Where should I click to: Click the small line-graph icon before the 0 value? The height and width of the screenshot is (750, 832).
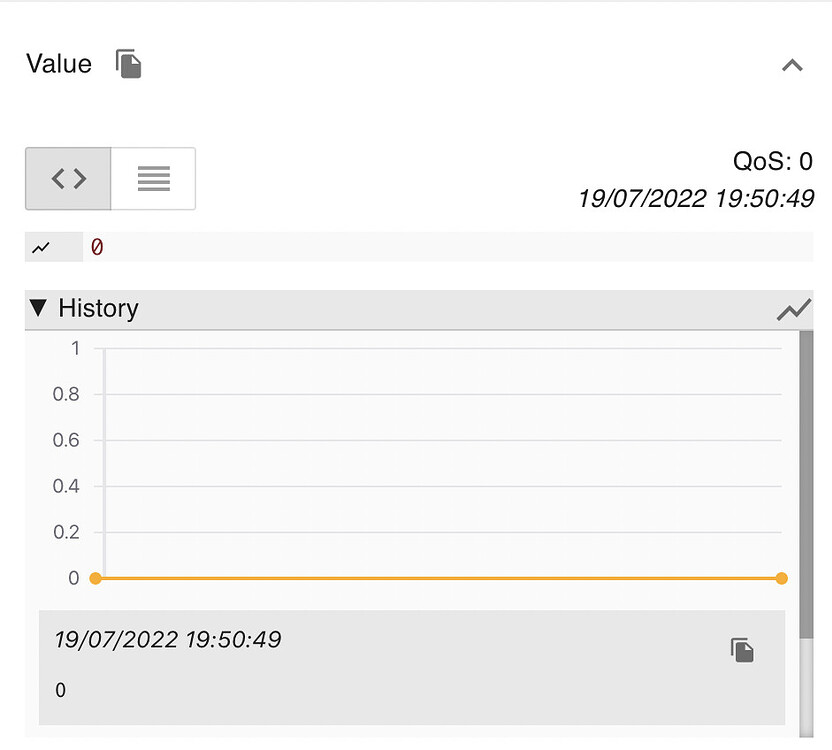pos(40,246)
